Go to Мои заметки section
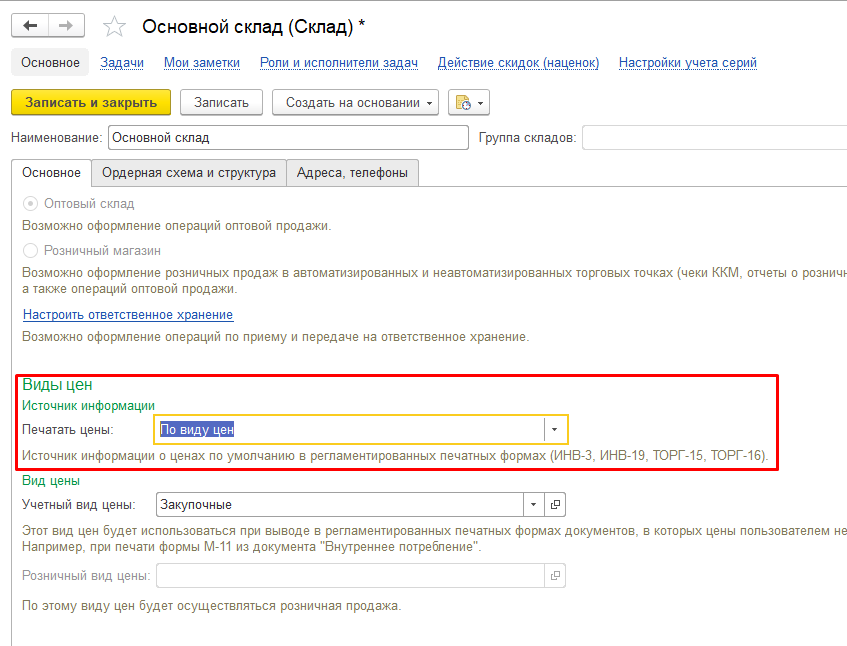This screenshot has width=847, height=646. click(x=202, y=62)
